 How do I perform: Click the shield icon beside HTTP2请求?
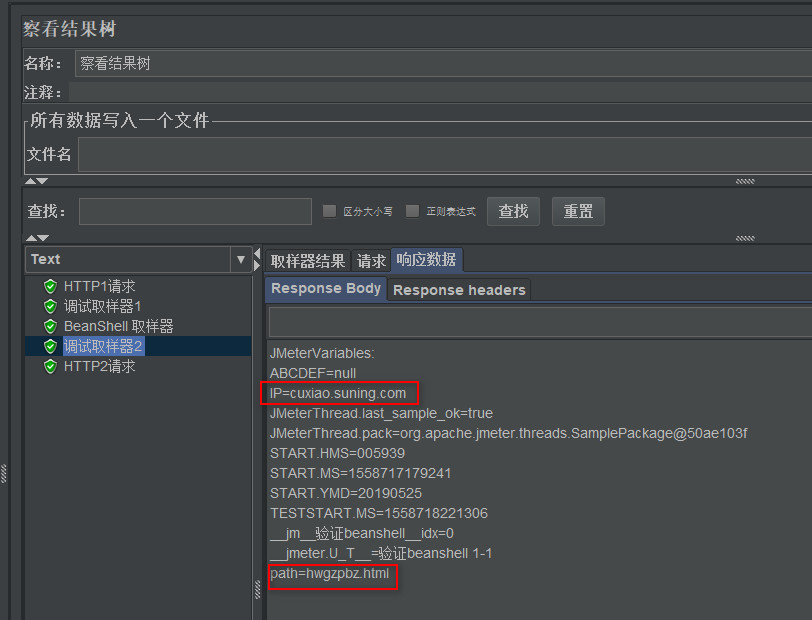[x=49, y=366]
